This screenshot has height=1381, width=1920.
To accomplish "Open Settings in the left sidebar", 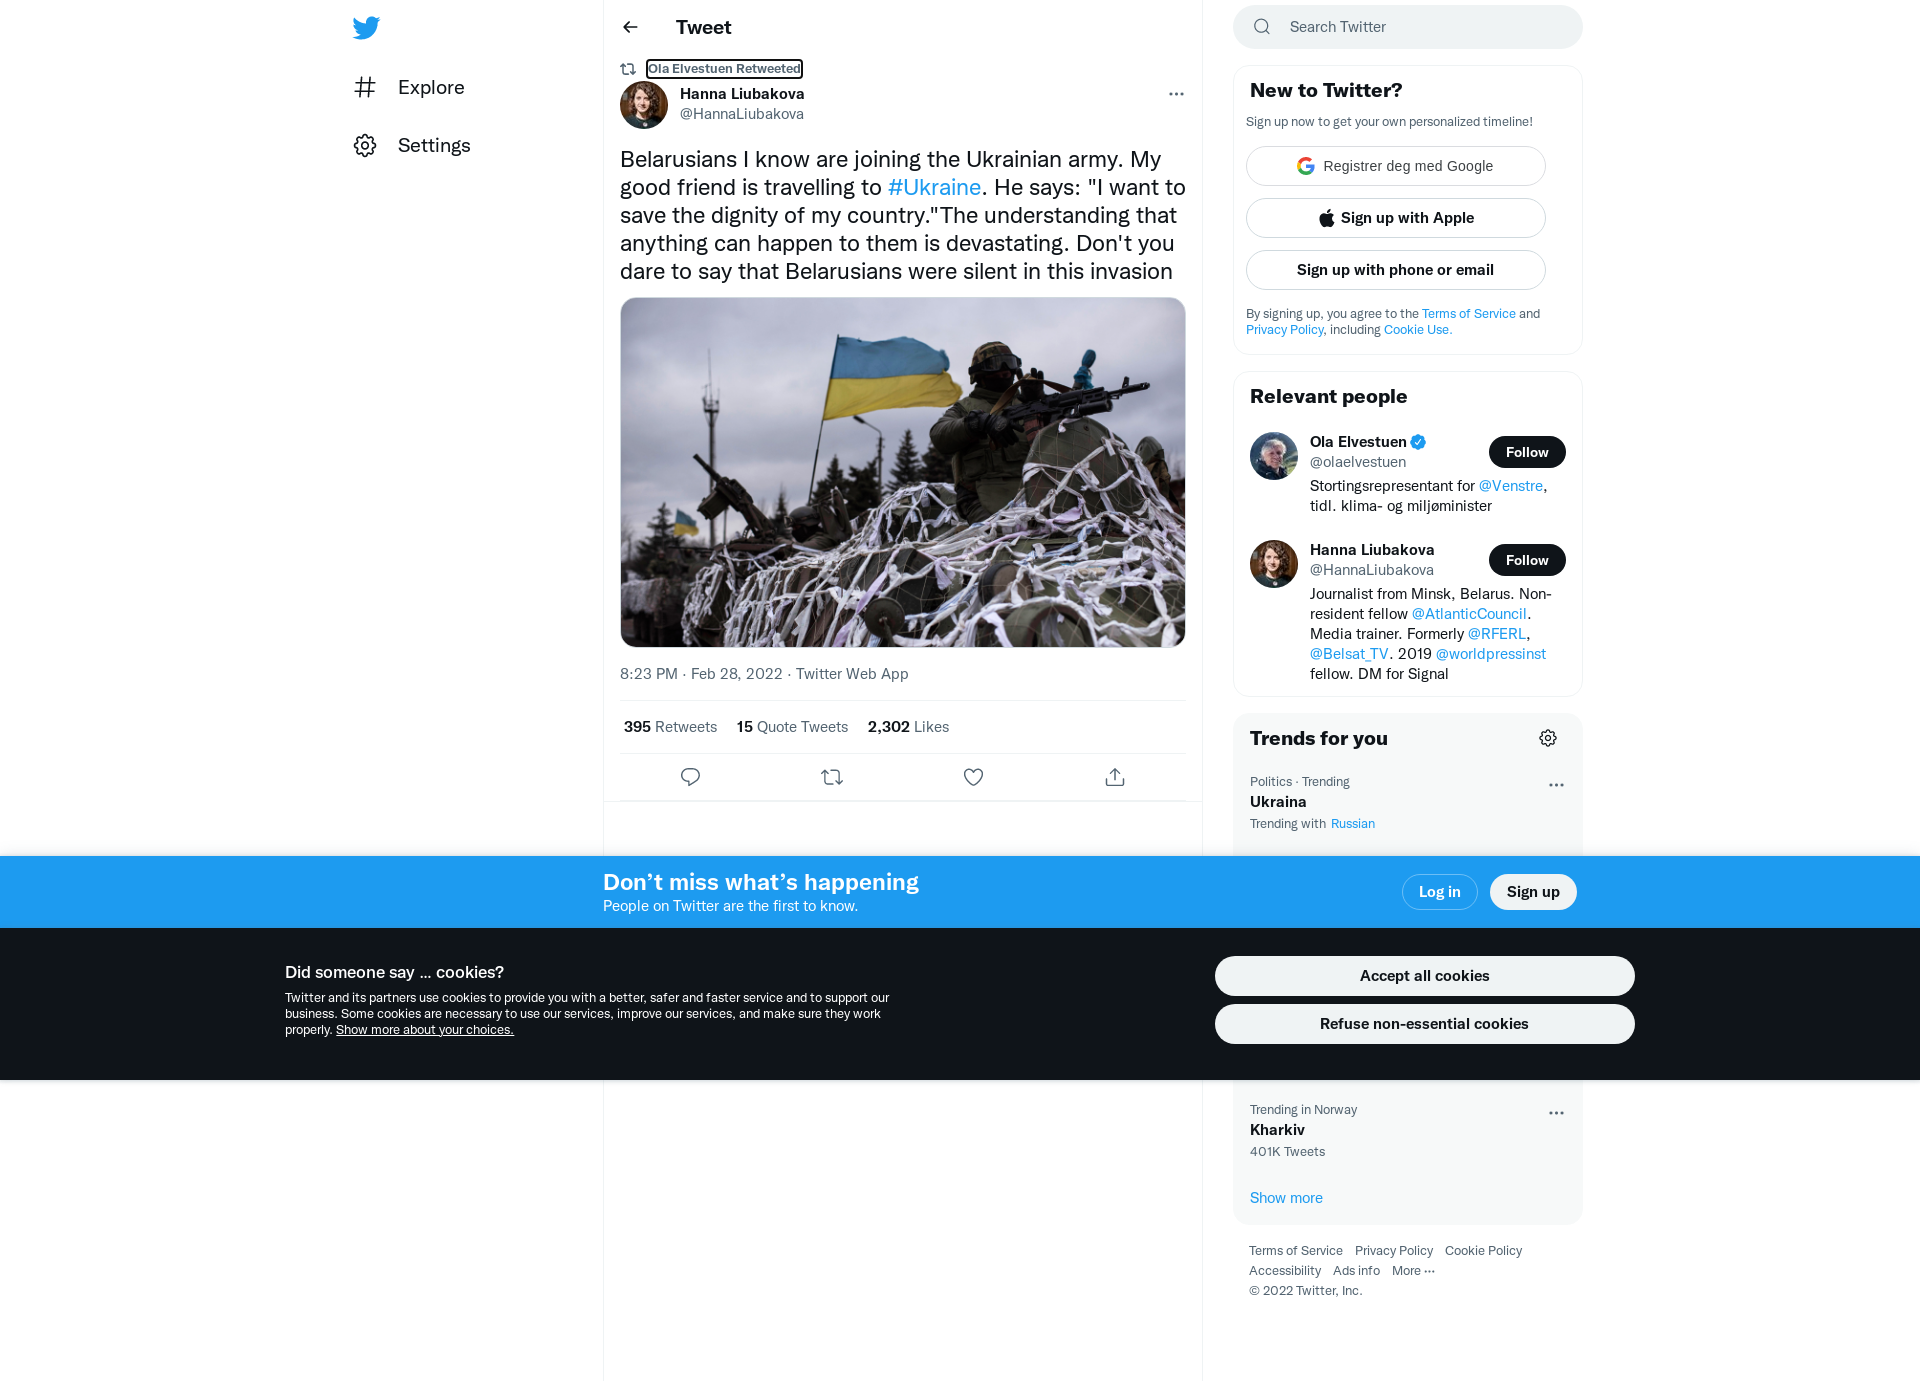I will pyautogui.click(x=412, y=145).
